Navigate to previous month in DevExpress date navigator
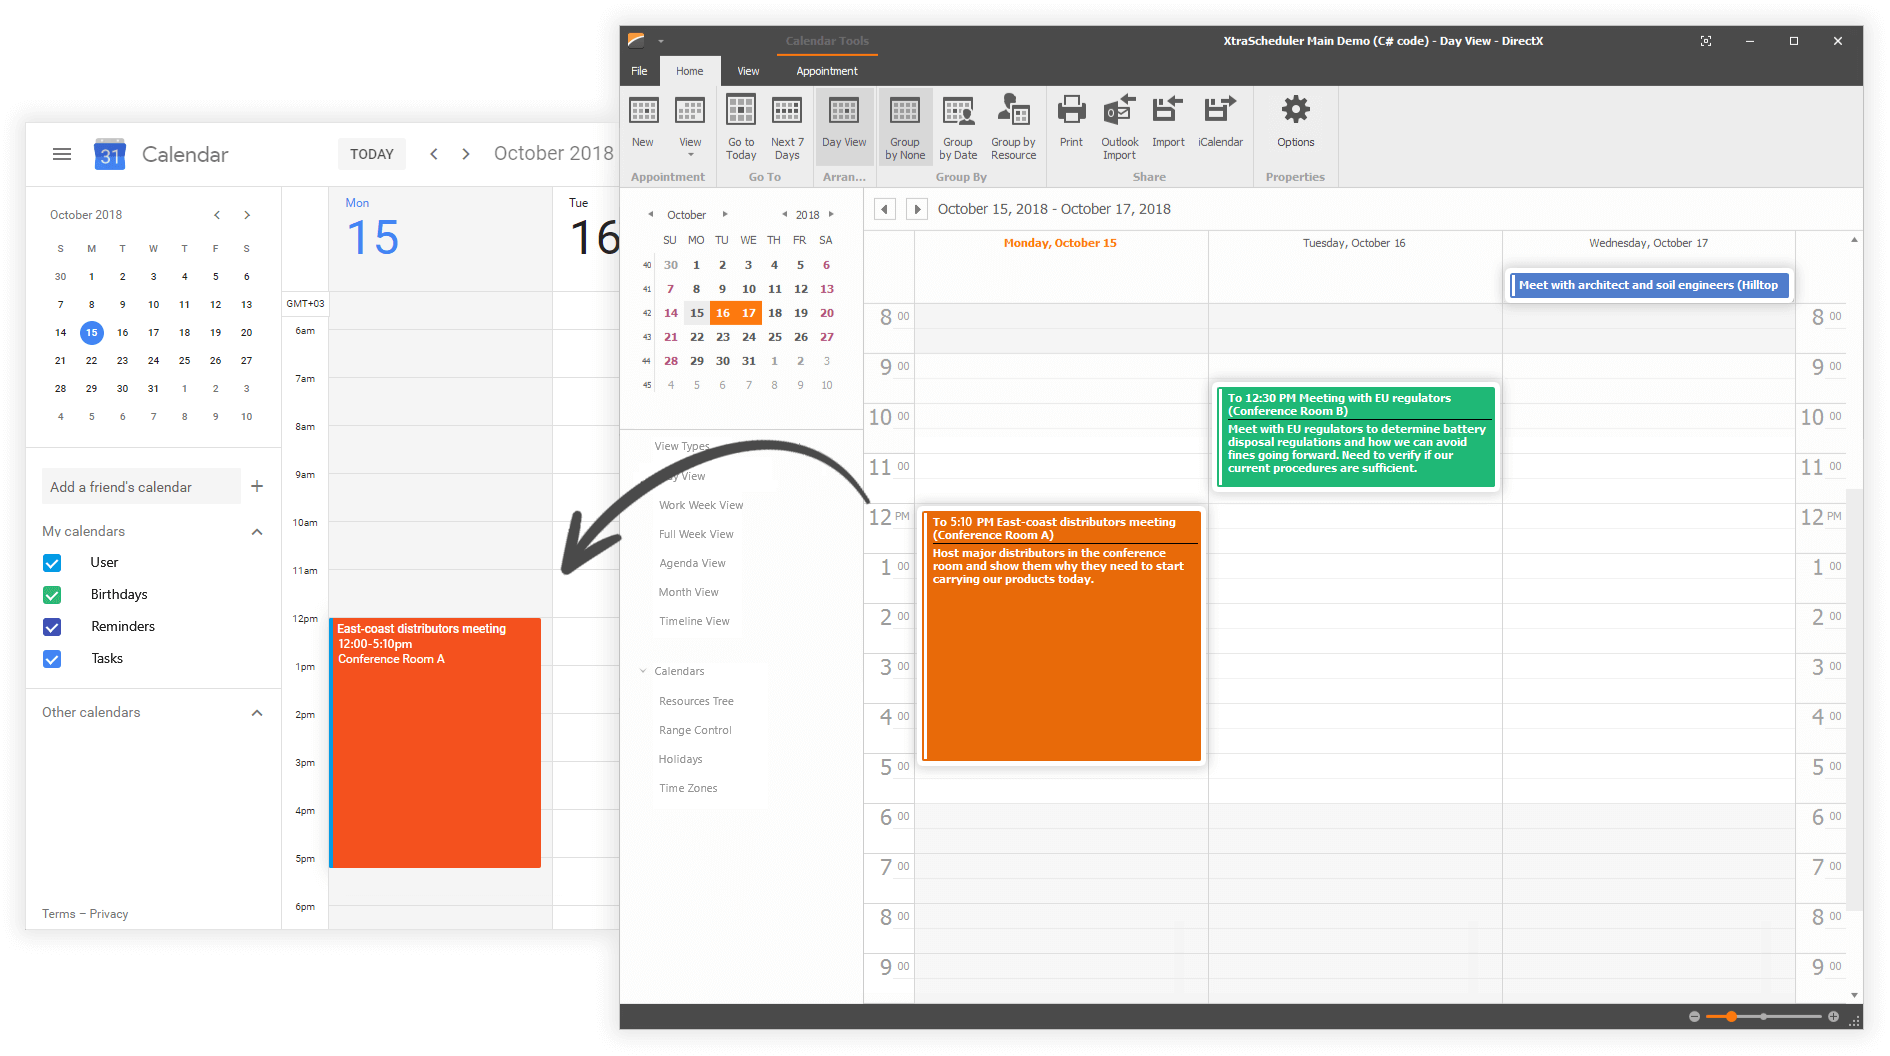Viewport: 1890px width, 1056px height. click(651, 214)
